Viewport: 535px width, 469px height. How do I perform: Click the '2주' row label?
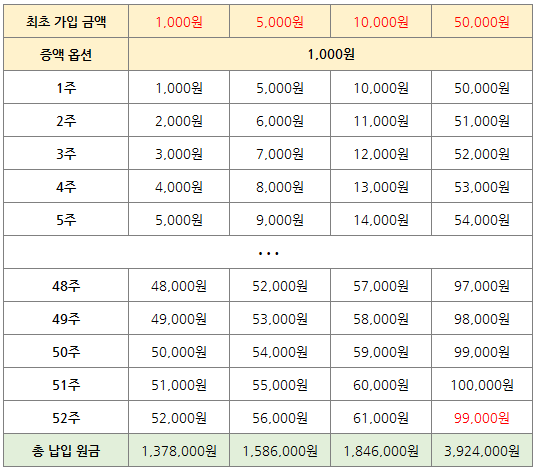(x=66, y=120)
